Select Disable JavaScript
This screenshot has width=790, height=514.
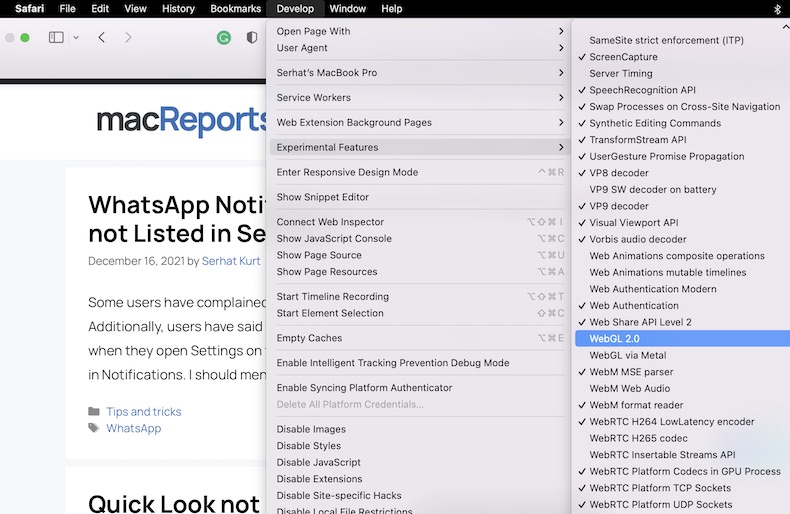420,463
